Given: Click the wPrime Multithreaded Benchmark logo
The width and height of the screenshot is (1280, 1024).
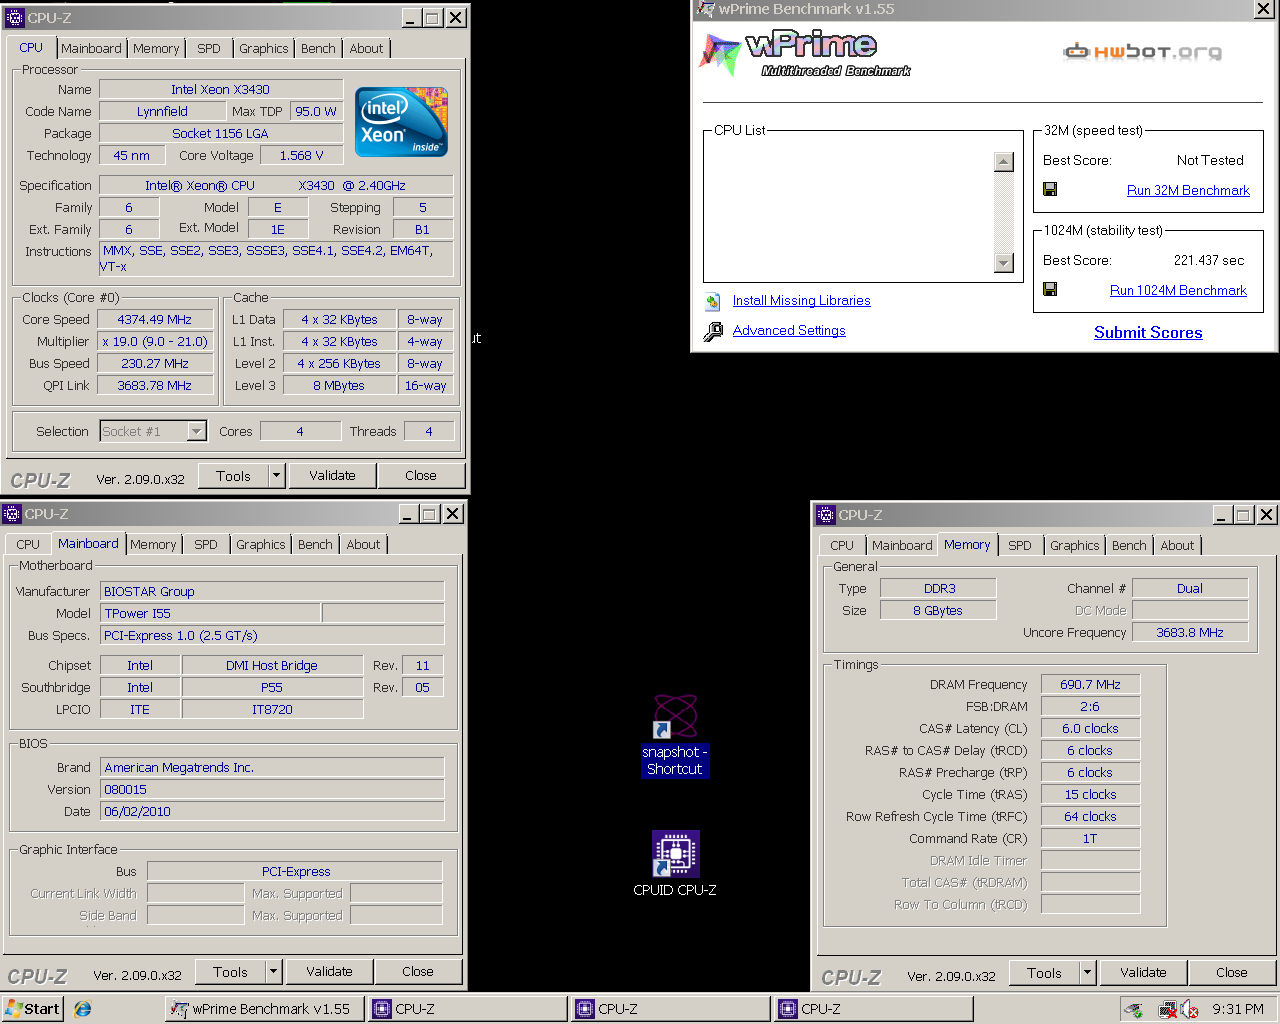Looking at the screenshot, I should coord(805,55).
